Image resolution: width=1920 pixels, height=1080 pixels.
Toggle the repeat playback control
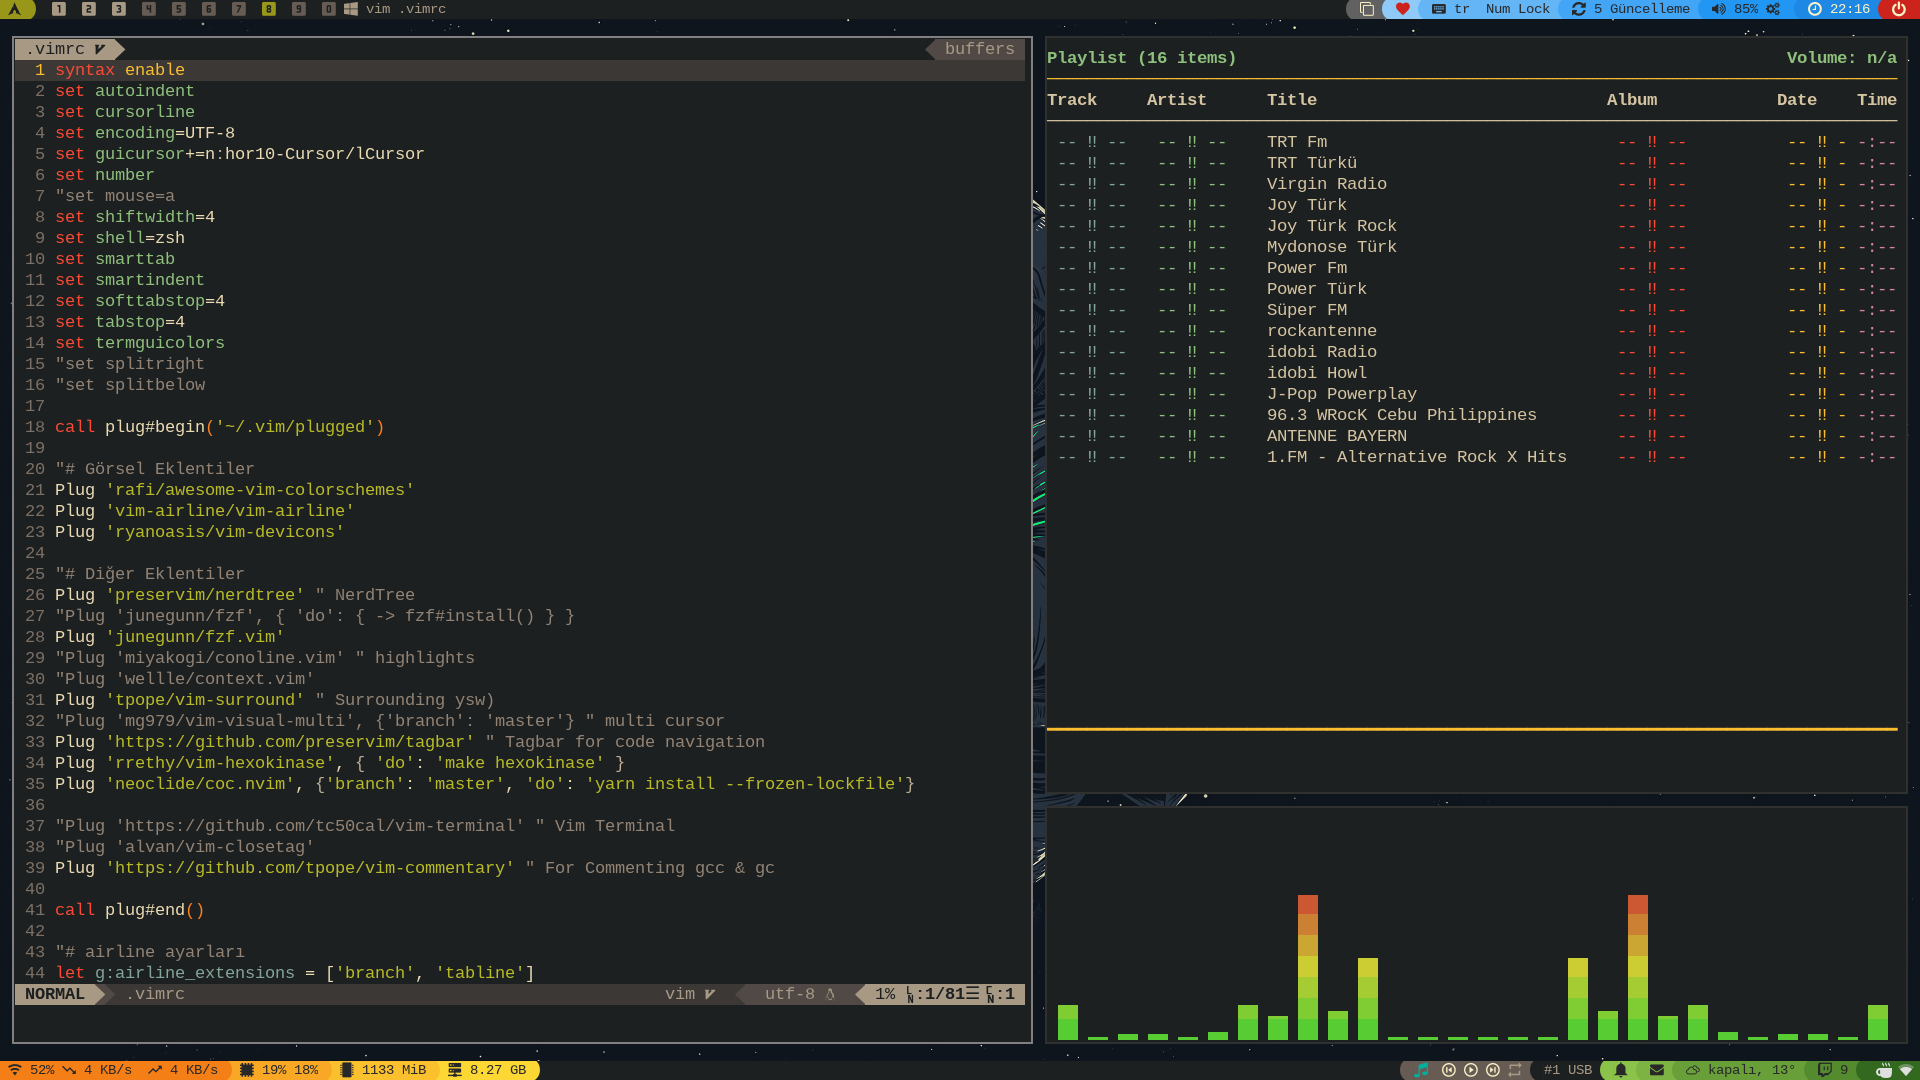(x=1515, y=1070)
